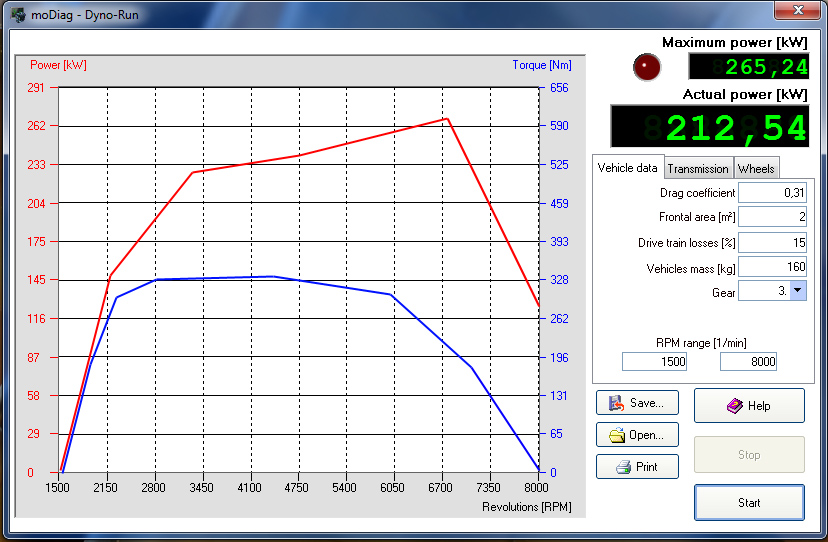
Task: Click the RPM range minimum field 1500
Action: pyautogui.click(x=654, y=362)
